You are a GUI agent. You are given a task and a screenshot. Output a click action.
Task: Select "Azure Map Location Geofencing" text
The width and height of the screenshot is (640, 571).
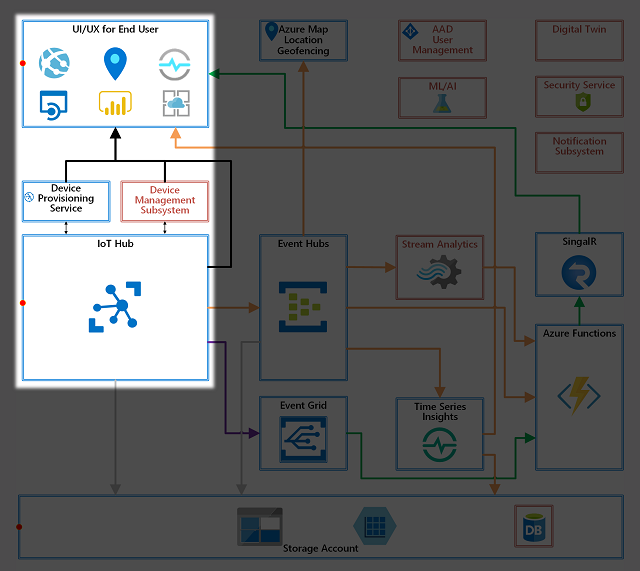point(303,40)
